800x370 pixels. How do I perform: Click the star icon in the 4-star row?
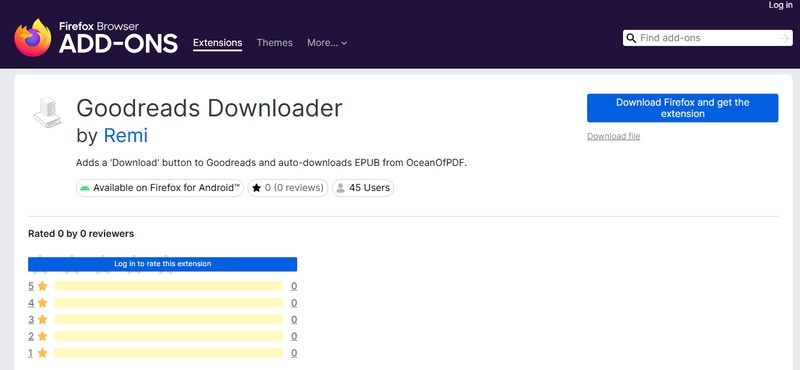42,303
